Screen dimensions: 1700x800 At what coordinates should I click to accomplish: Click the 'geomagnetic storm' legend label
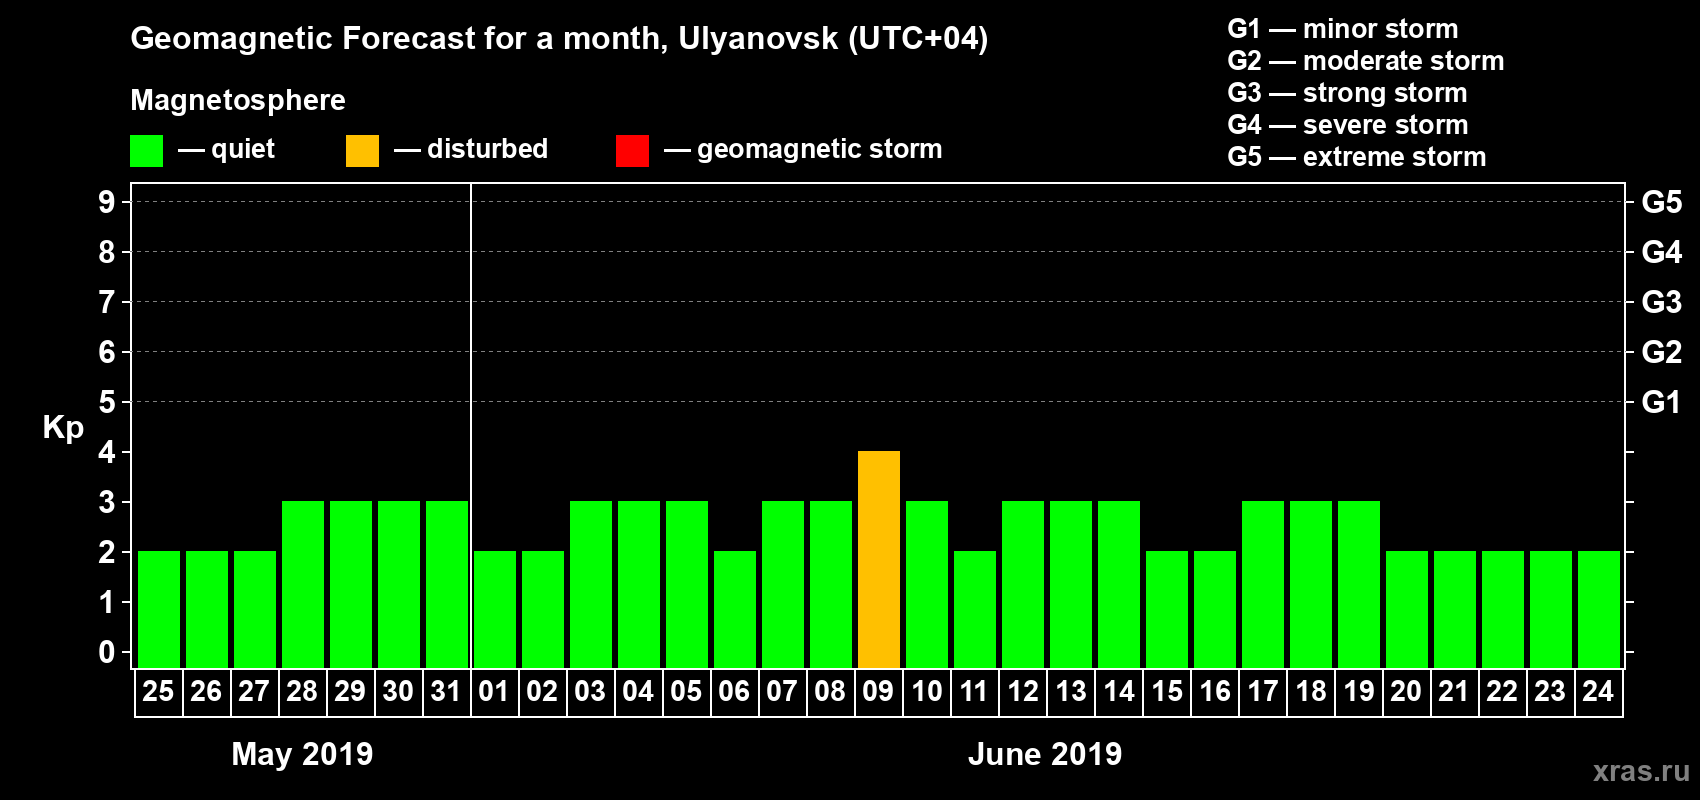[820, 150]
